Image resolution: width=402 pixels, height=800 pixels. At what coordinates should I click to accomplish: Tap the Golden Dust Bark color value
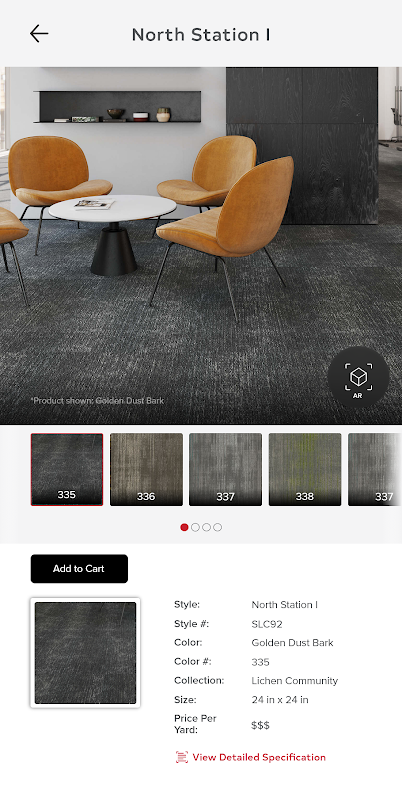(x=292, y=642)
